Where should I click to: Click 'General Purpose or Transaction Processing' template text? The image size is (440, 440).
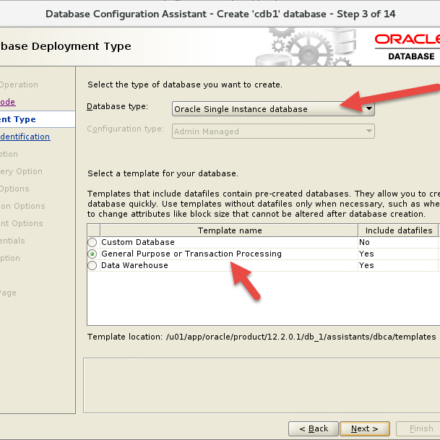click(191, 254)
